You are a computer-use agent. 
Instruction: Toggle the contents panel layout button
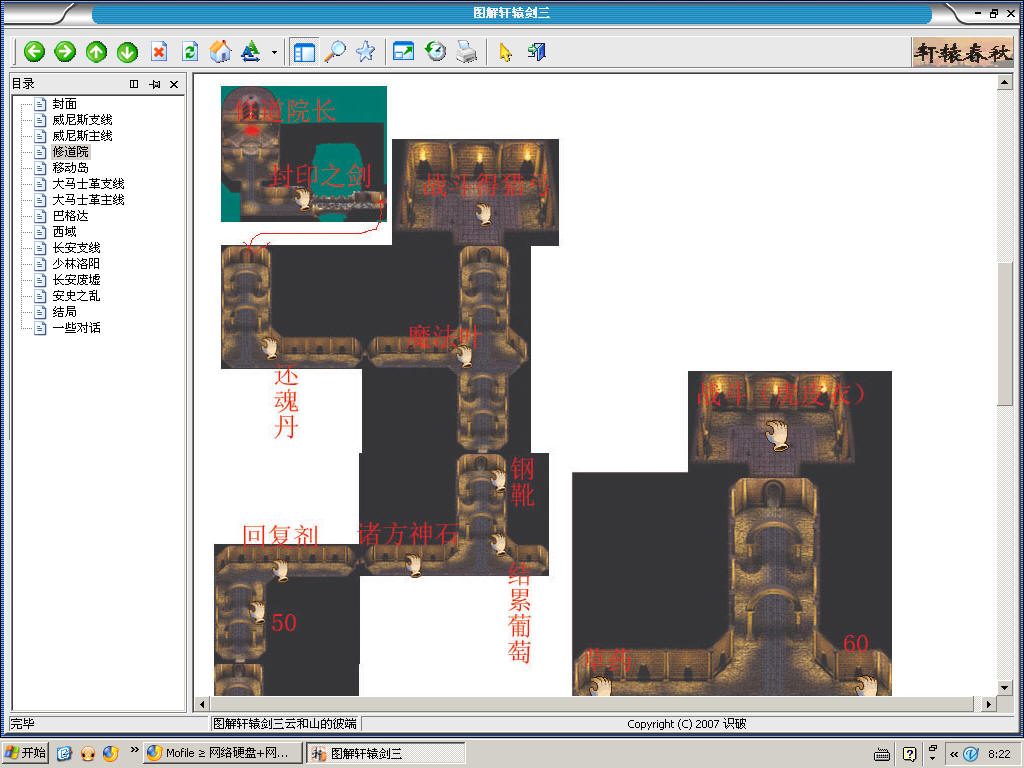pyautogui.click(x=304, y=52)
